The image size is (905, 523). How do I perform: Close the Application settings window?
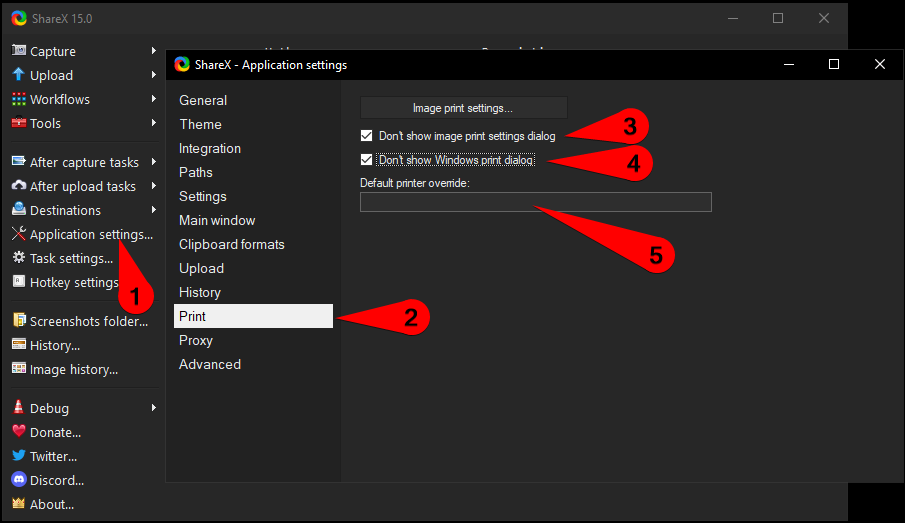click(x=880, y=64)
